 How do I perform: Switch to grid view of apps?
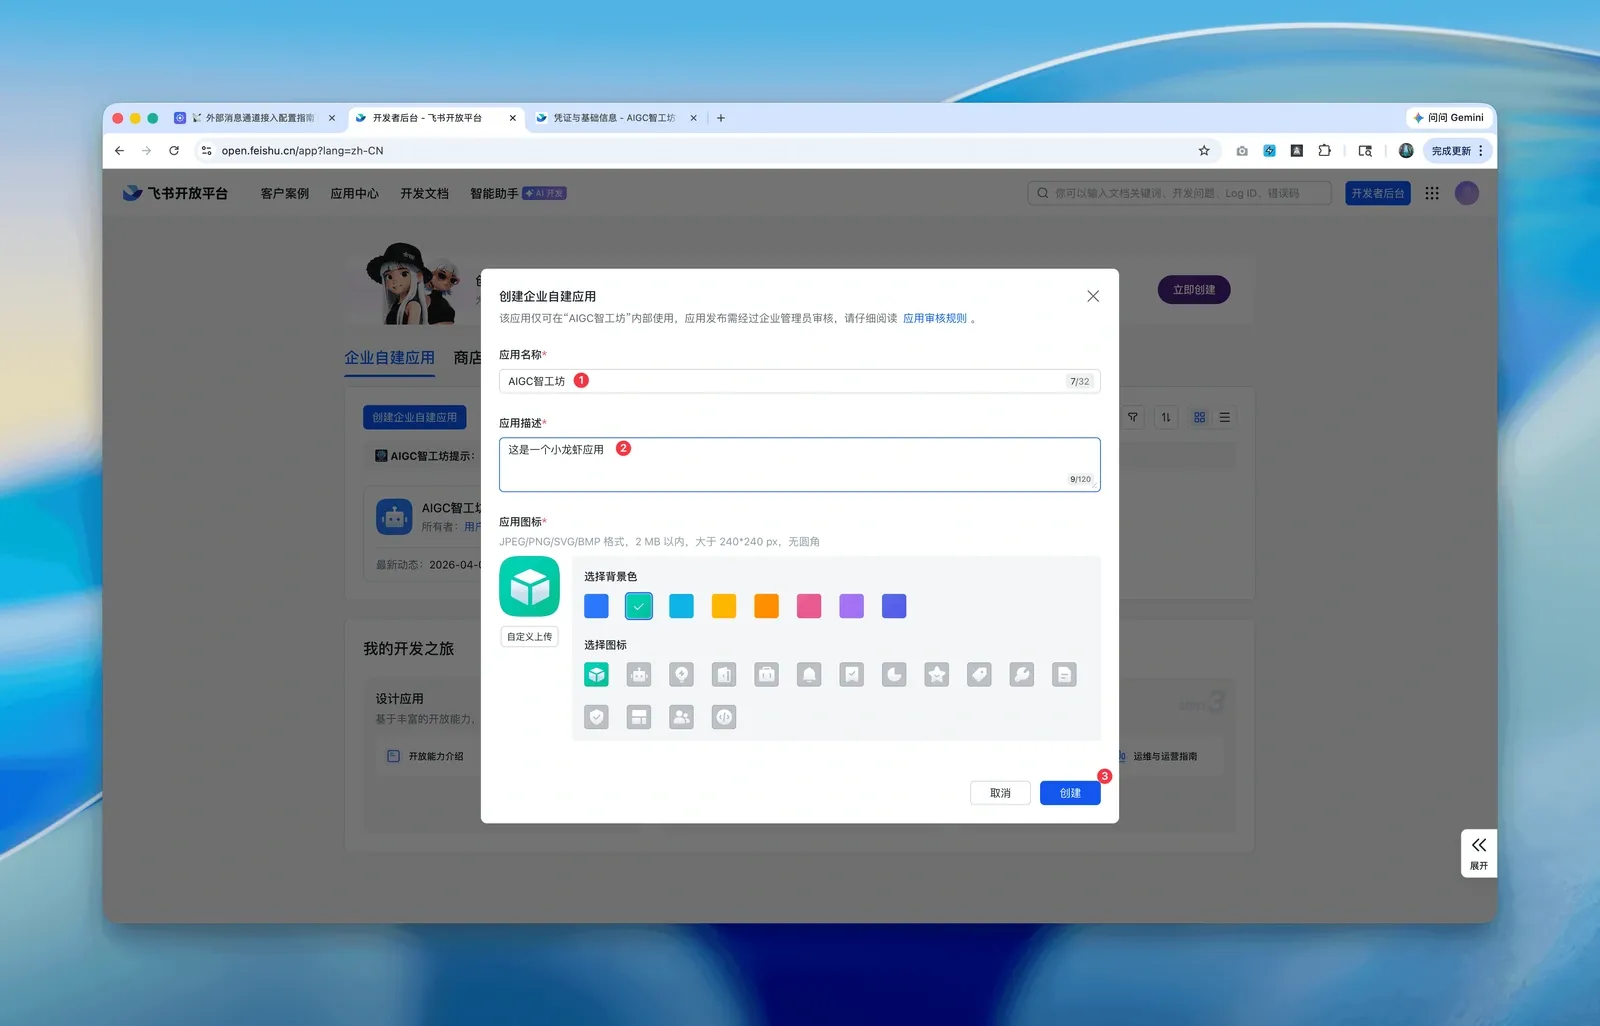pos(1199,417)
